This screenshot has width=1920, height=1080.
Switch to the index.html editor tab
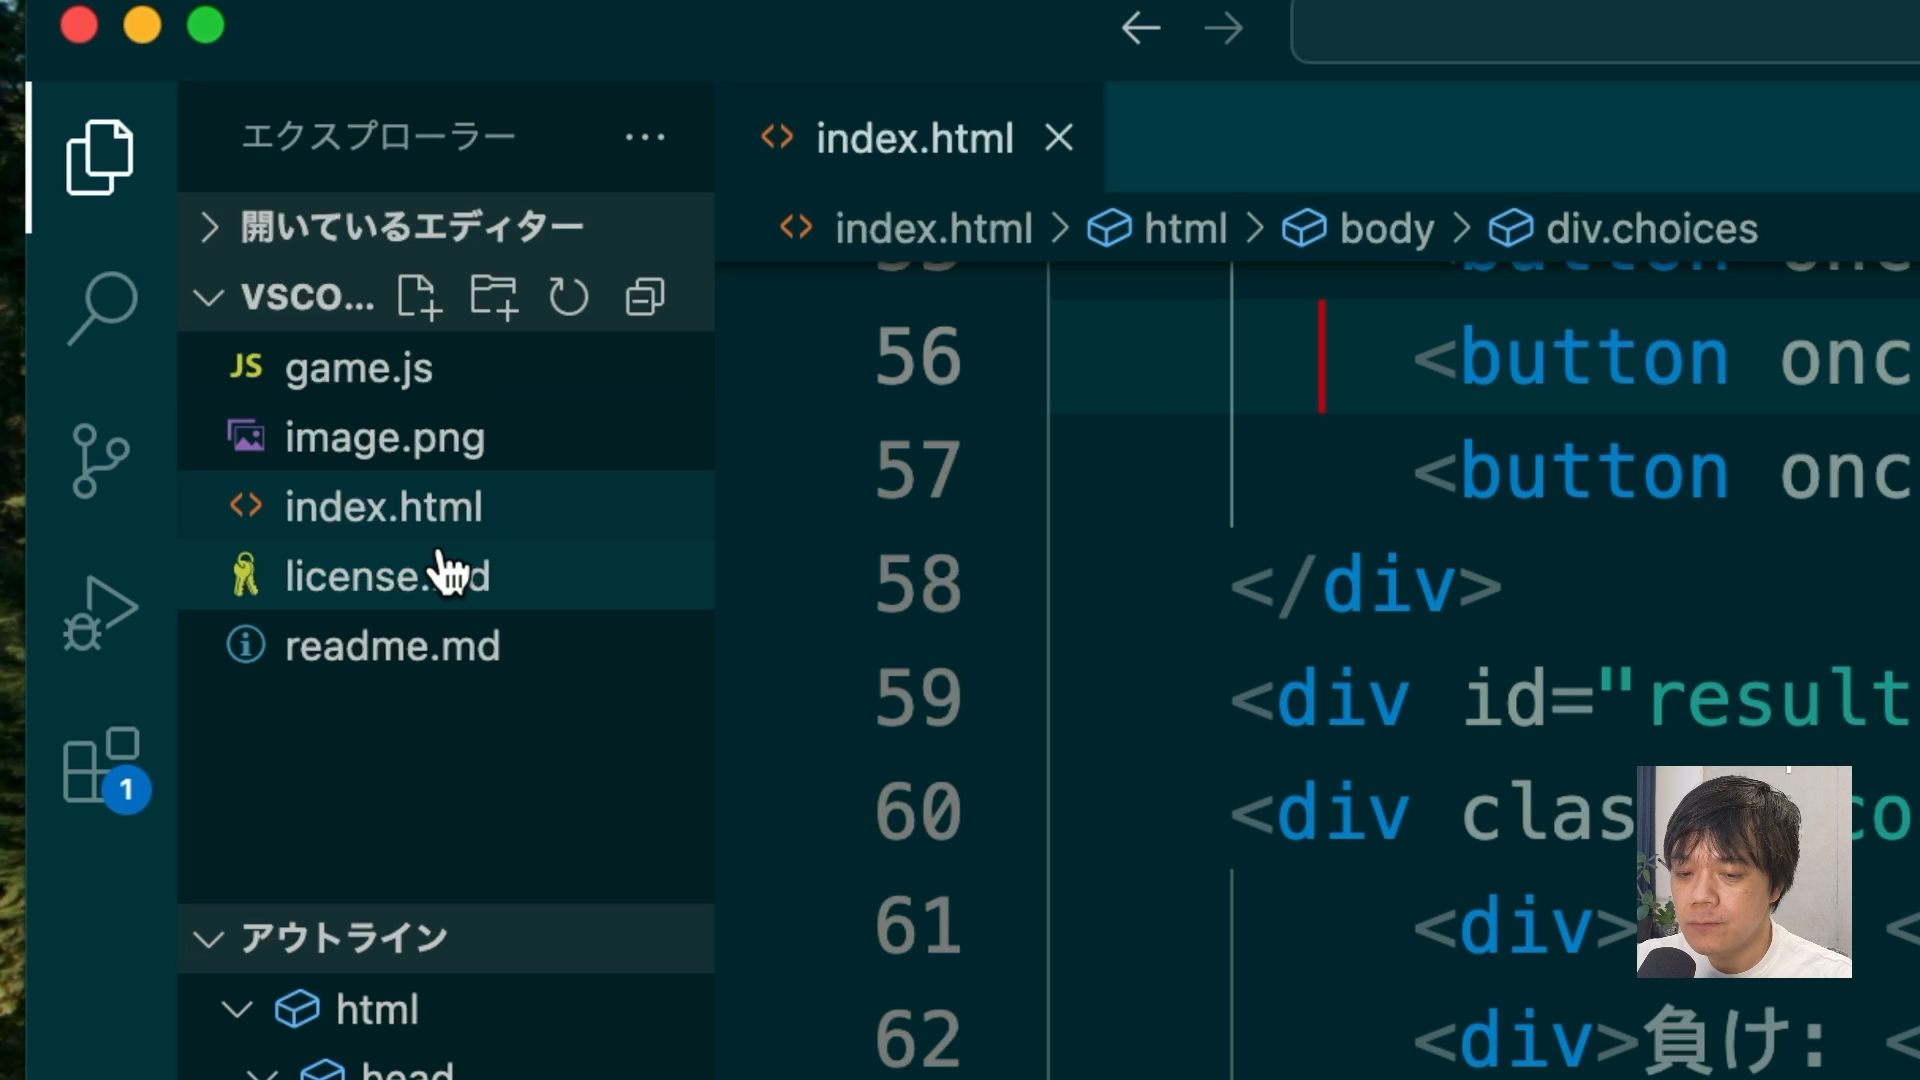point(913,137)
